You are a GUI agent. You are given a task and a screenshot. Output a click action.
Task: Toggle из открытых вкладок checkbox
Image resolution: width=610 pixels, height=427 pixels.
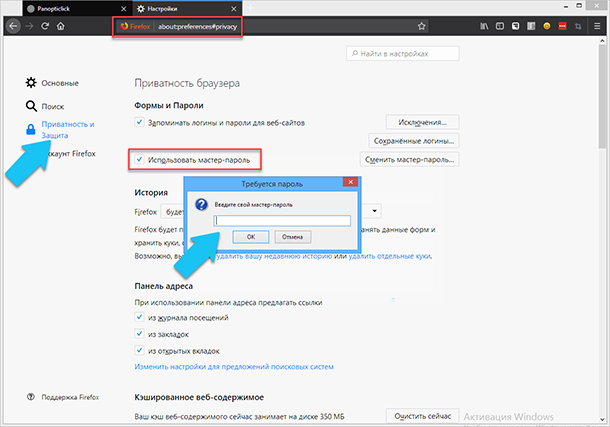pos(139,350)
